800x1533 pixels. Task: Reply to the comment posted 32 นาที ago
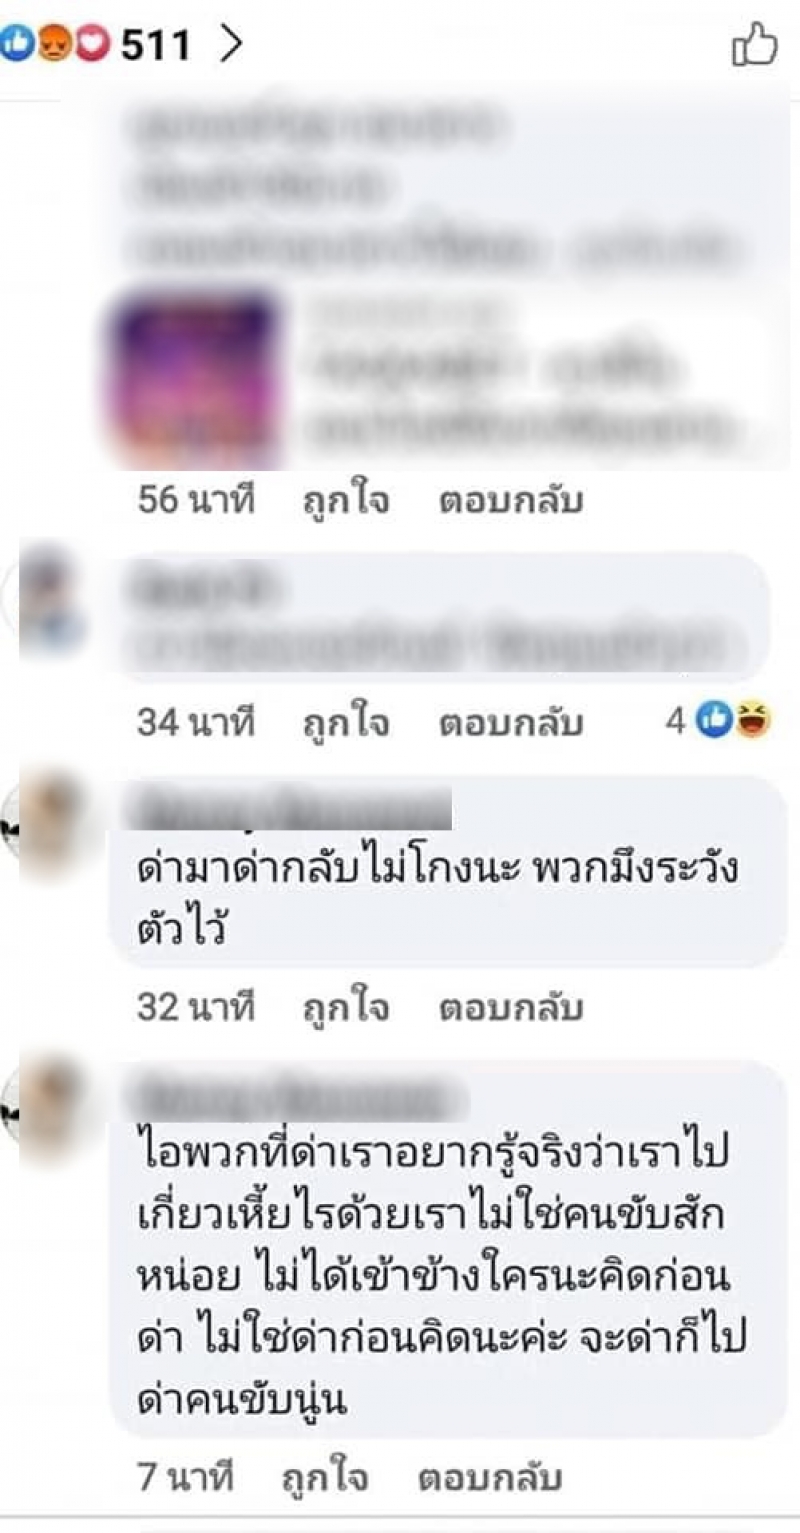pos(511,1009)
